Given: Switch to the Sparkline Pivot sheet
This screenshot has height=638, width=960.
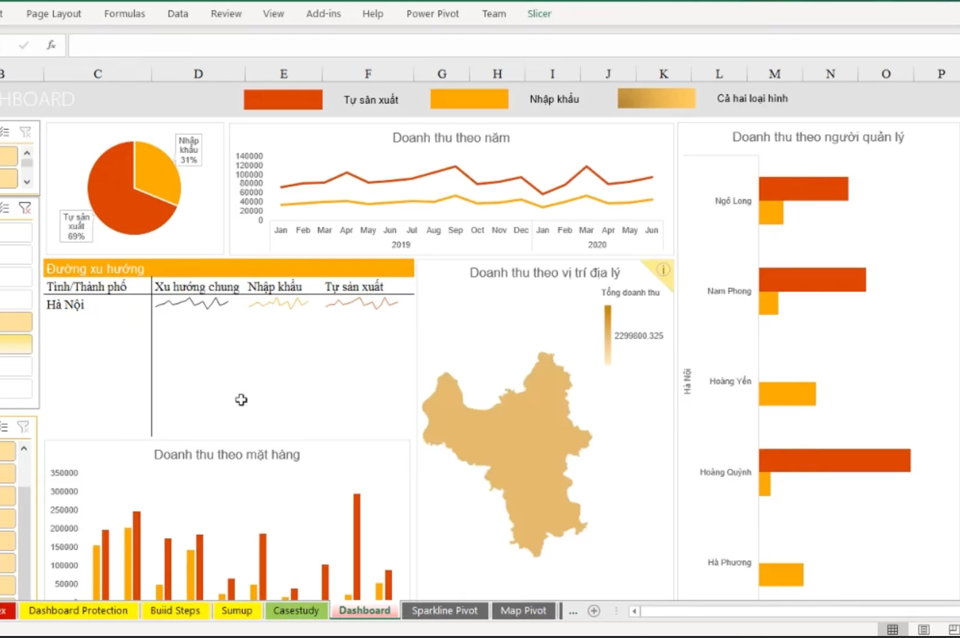Looking at the screenshot, I should pyautogui.click(x=444, y=610).
